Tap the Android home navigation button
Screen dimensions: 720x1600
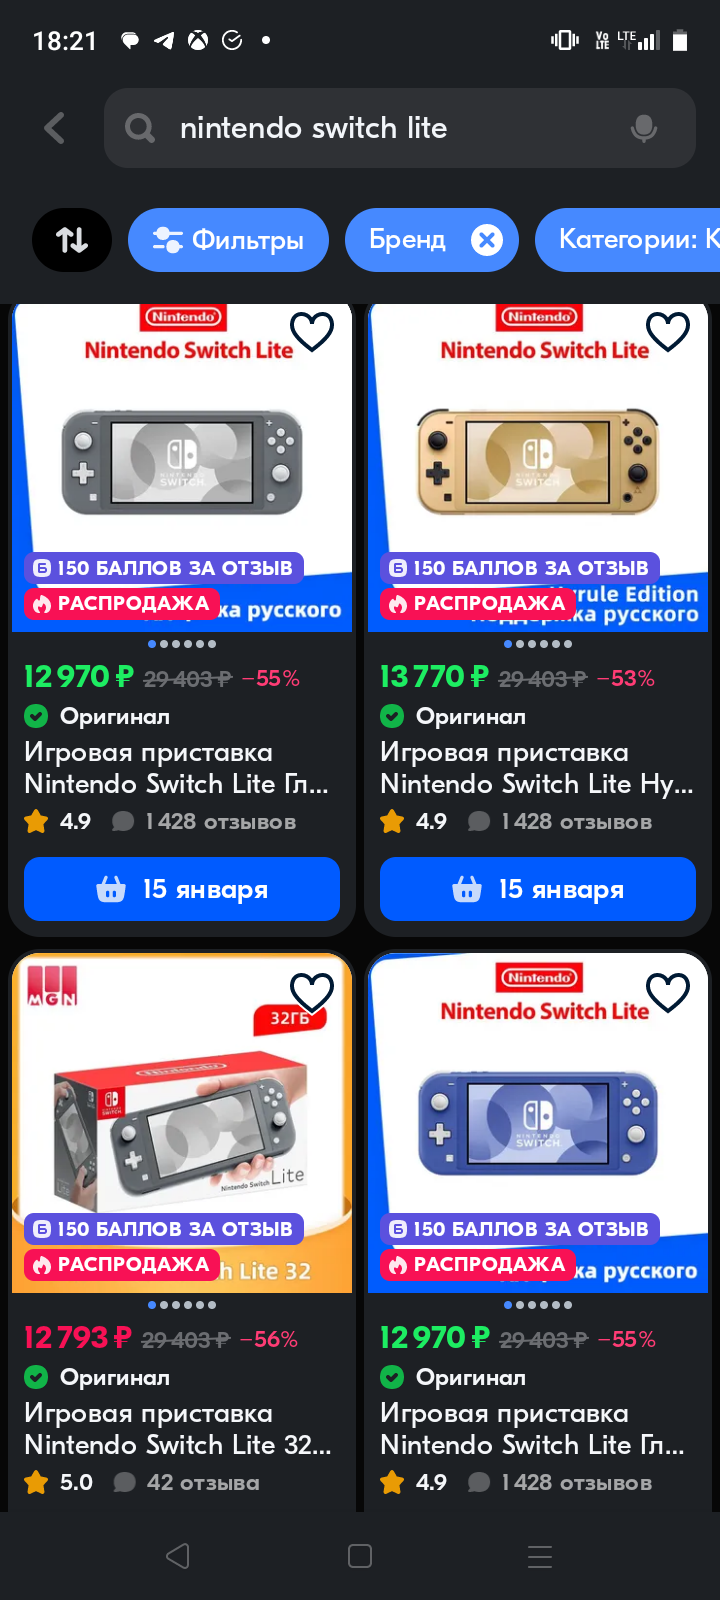click(x=360, y=1556)
